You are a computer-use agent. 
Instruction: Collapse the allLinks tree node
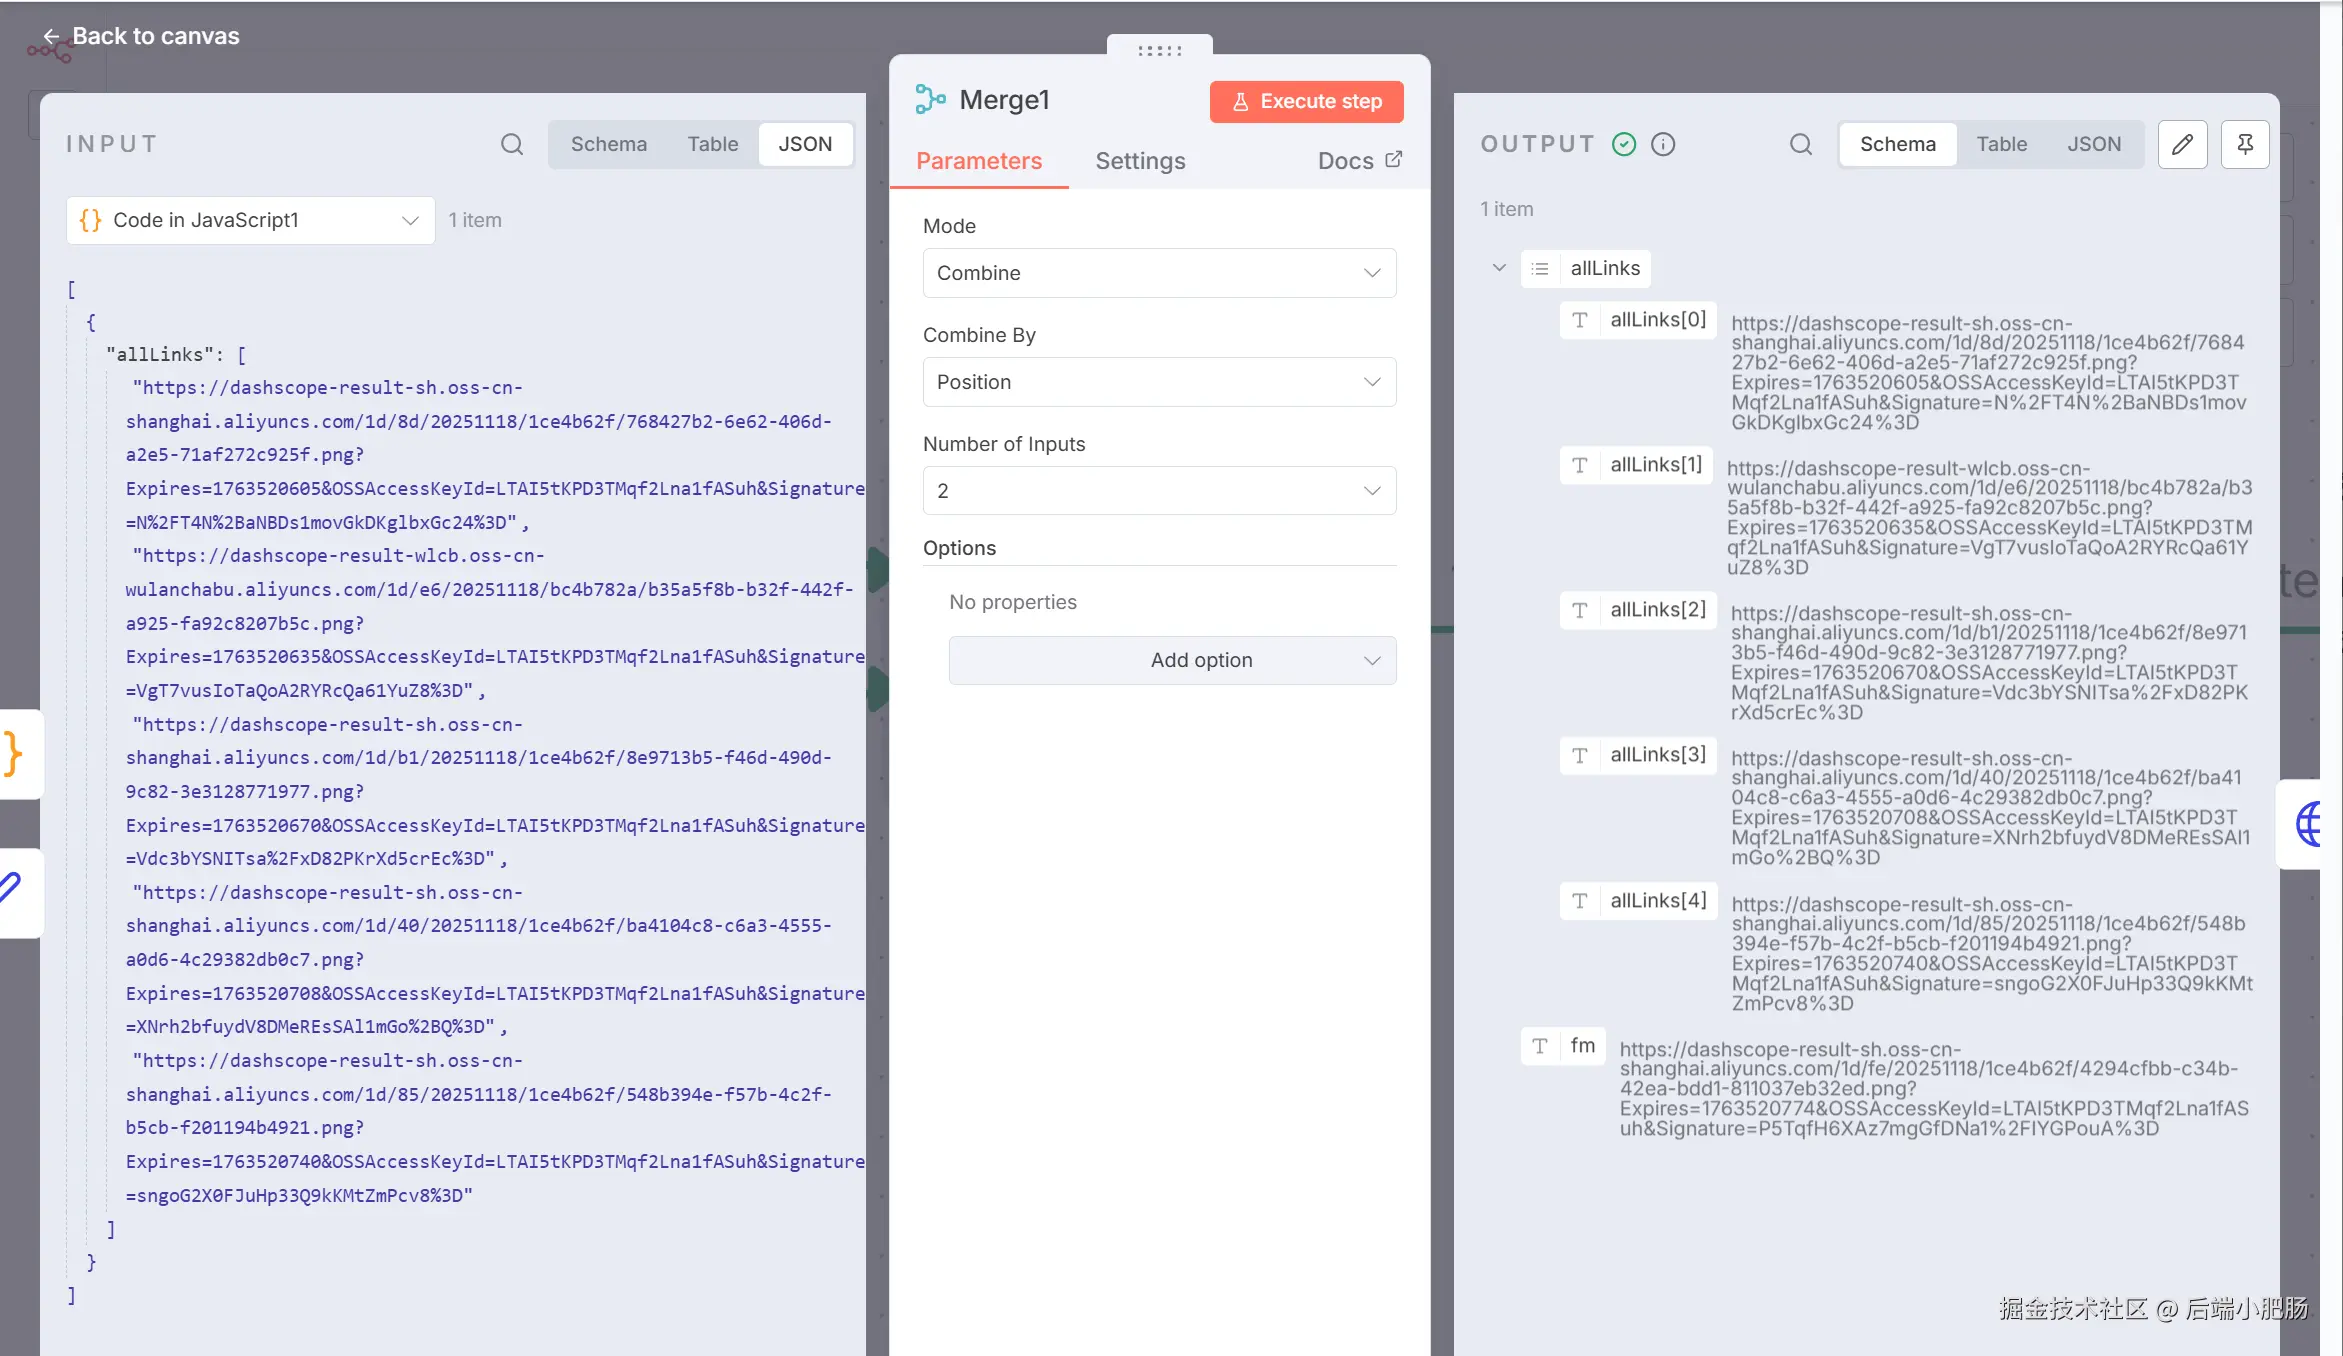pyautogui.click(x=1498, y=268)
